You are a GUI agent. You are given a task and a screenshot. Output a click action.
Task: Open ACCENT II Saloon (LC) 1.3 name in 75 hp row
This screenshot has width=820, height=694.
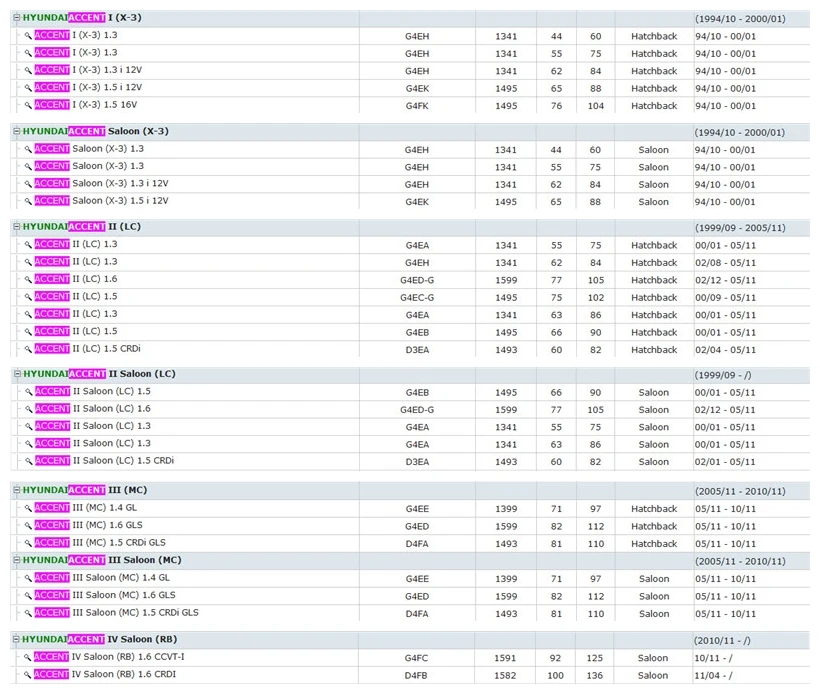[x=93, y=426]
